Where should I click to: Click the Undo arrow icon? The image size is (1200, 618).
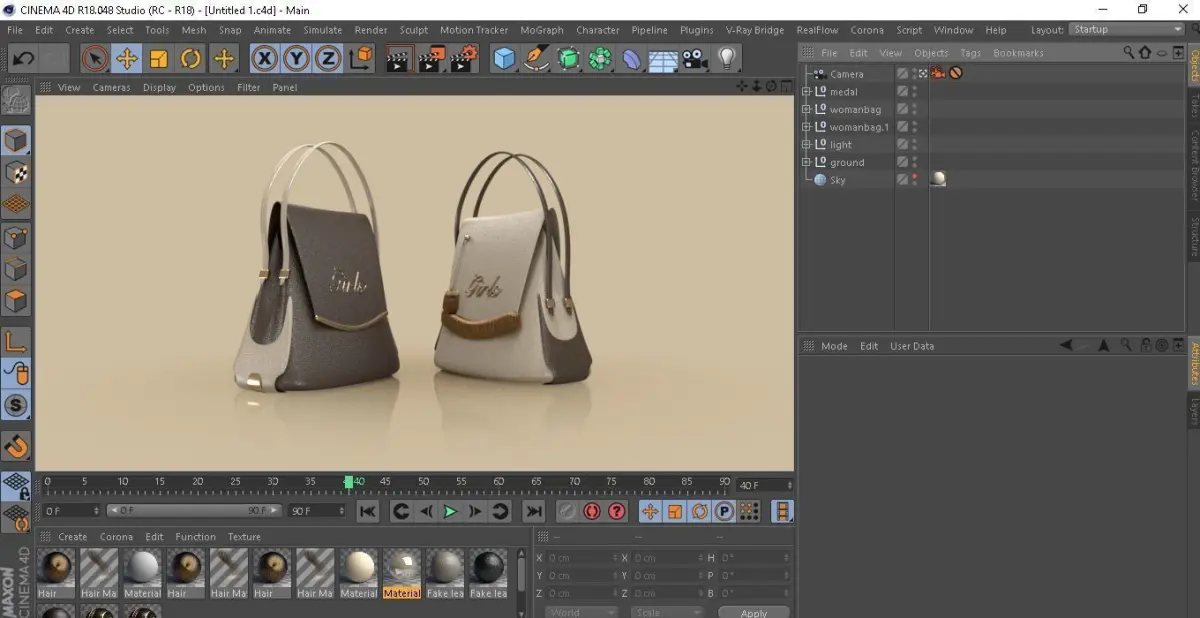point(22,59)
